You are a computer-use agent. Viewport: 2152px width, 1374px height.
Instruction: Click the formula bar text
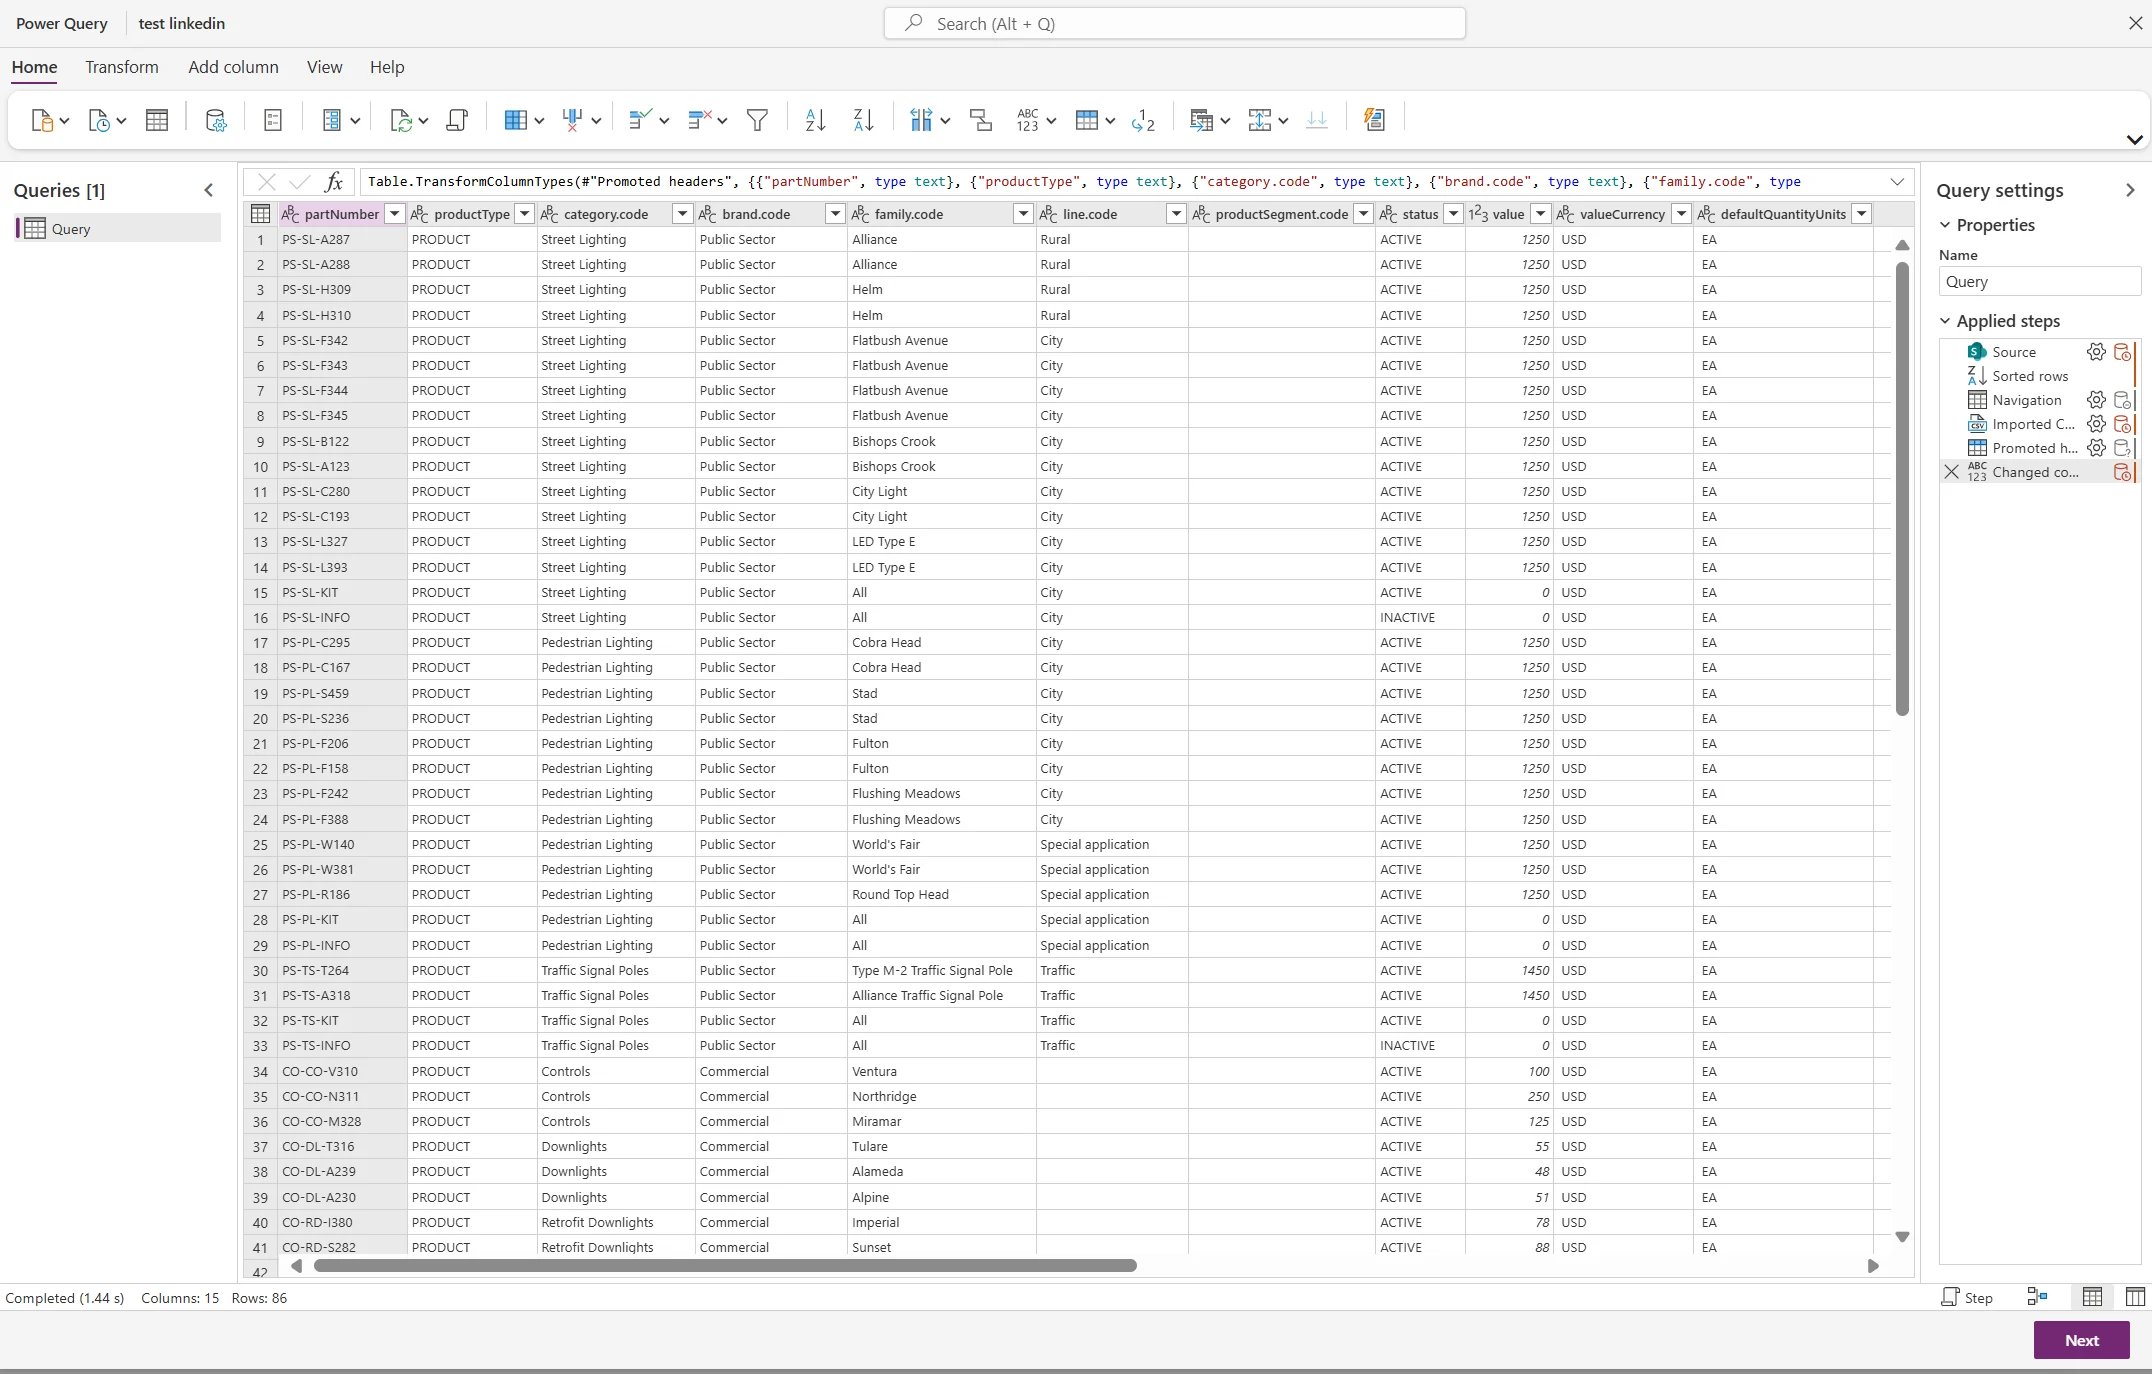pyautogui.click(x=1083, y=182)
